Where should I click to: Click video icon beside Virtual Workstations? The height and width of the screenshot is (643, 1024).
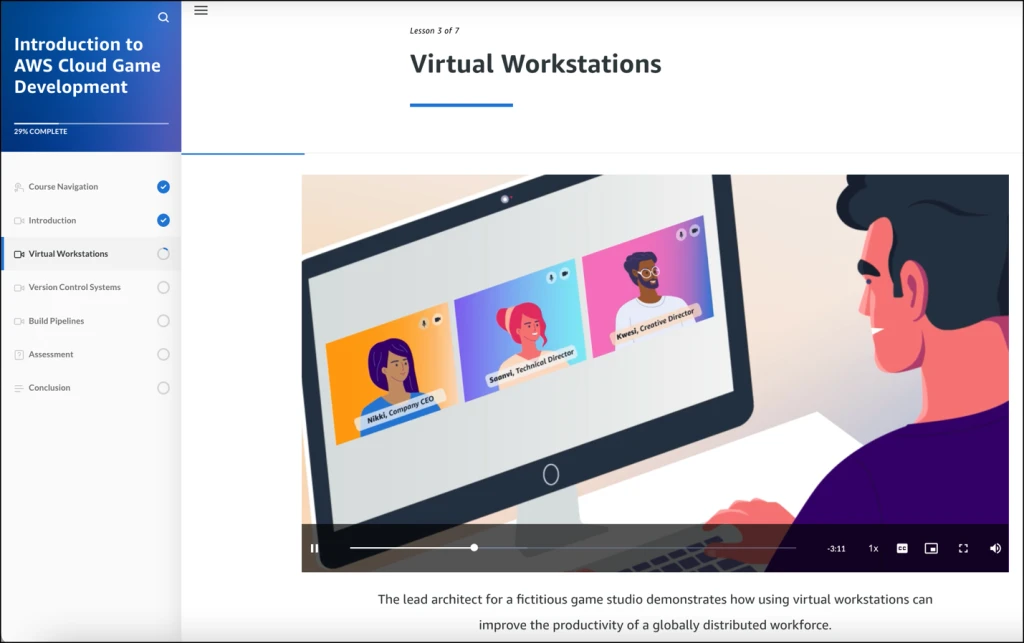pos(19,254)
